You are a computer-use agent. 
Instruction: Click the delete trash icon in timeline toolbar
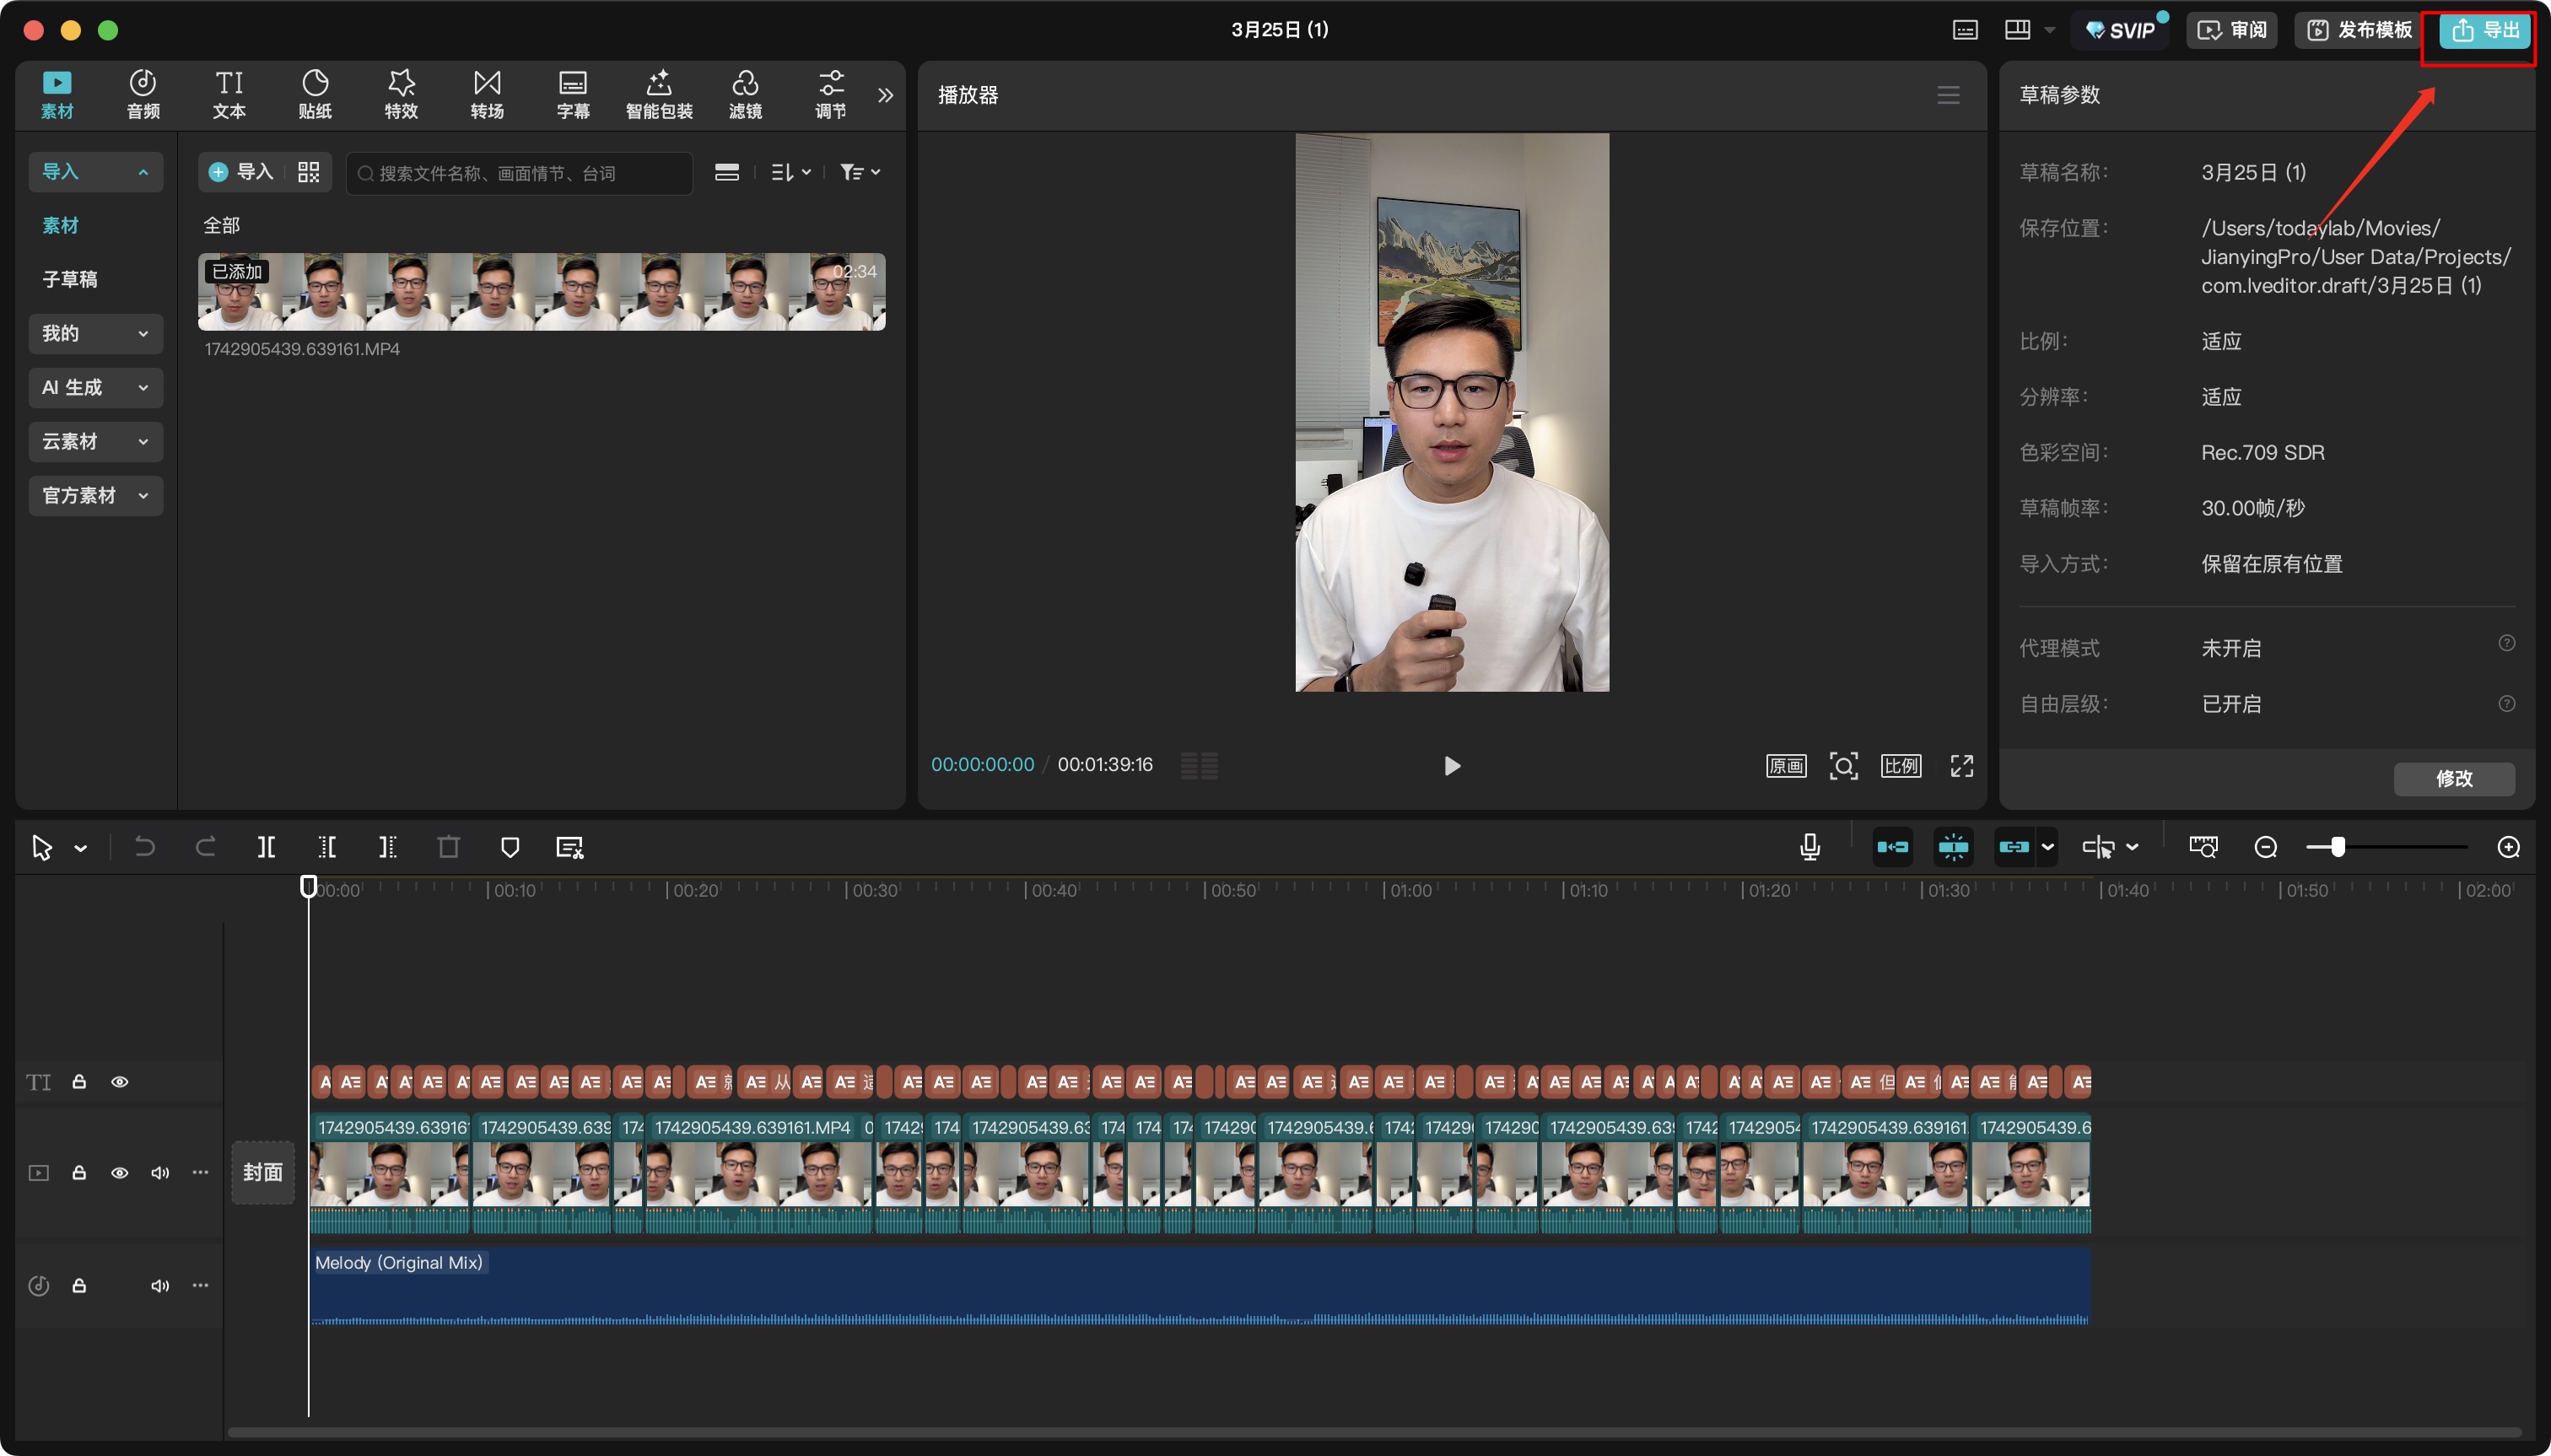tap(449, 848)
